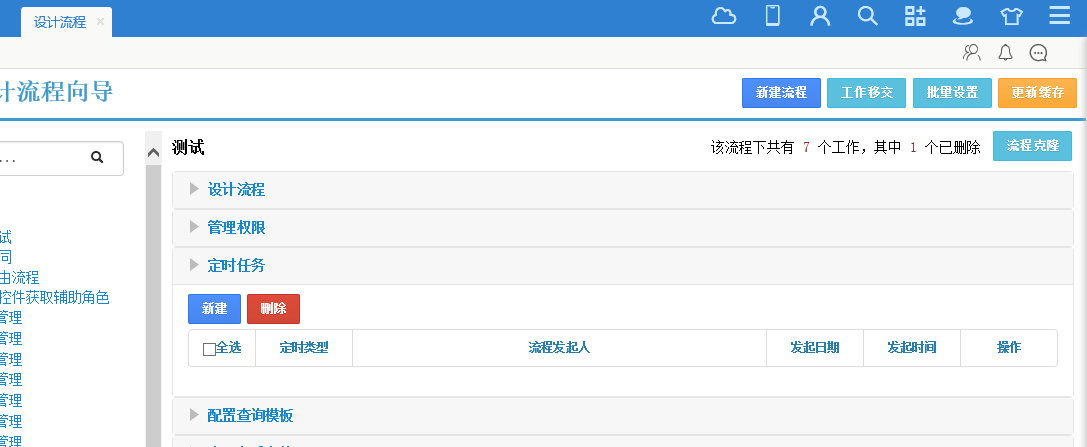This screenshot has width=1087, height=447.
Task: Click the user profile icon
Action: pos(820,16)
